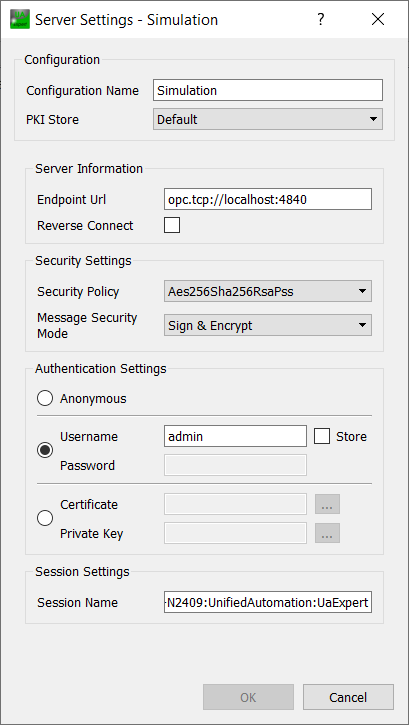The width and height of the screenshot is (409, 725).
Task: Click the Endpoint Url label
Action: 71,200
